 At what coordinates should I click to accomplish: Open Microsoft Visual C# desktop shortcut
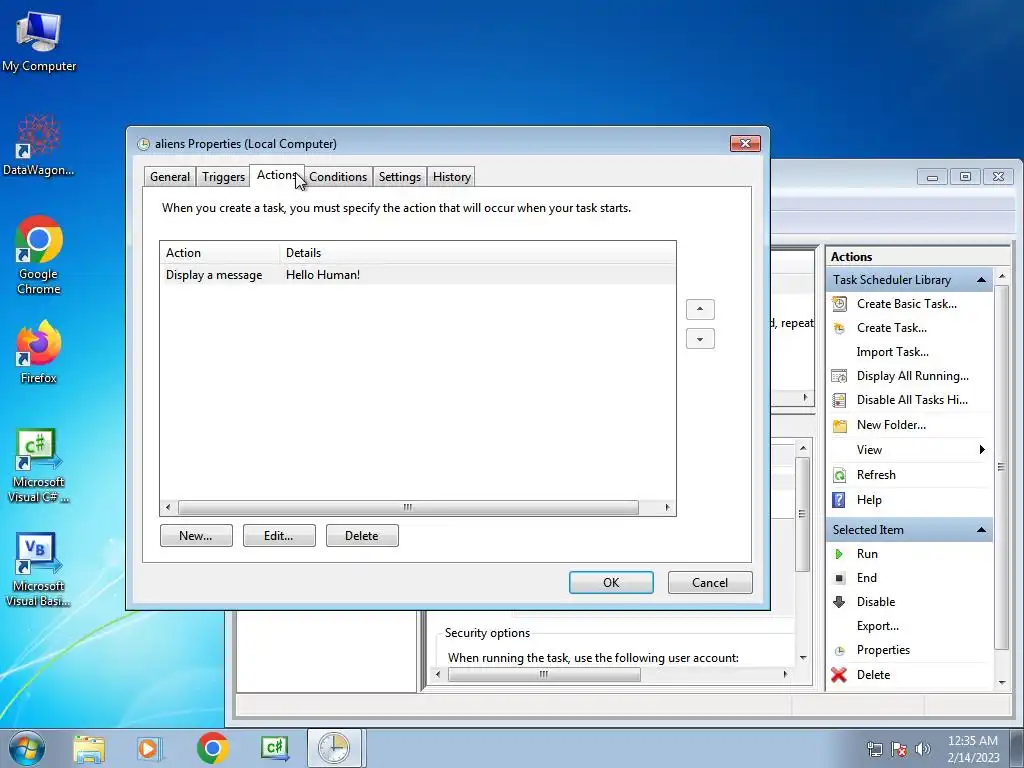39,466
